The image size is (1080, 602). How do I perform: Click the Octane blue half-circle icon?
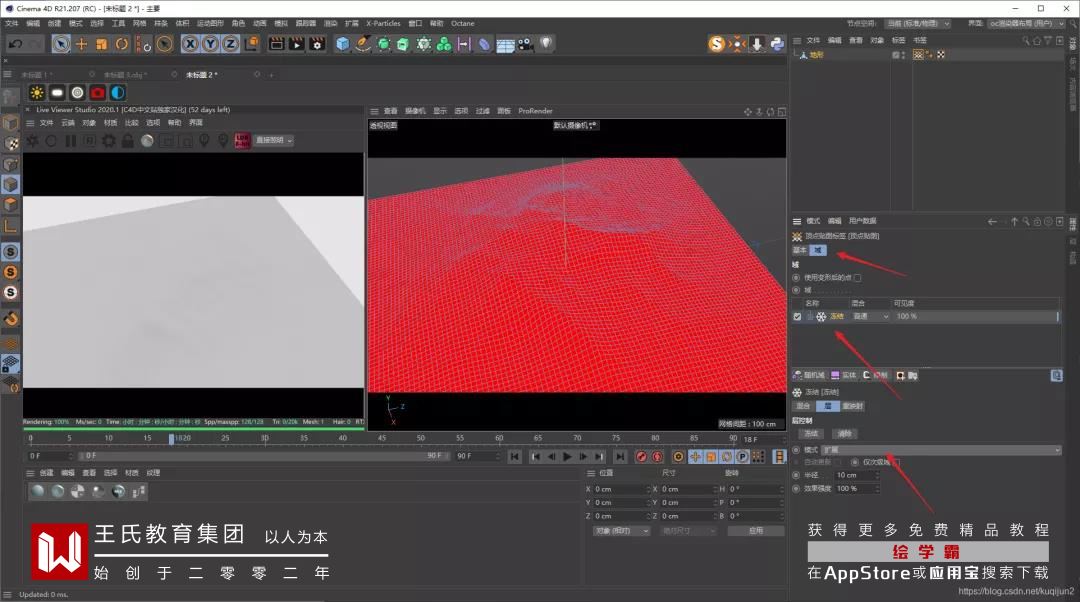[x=118, y=92]
